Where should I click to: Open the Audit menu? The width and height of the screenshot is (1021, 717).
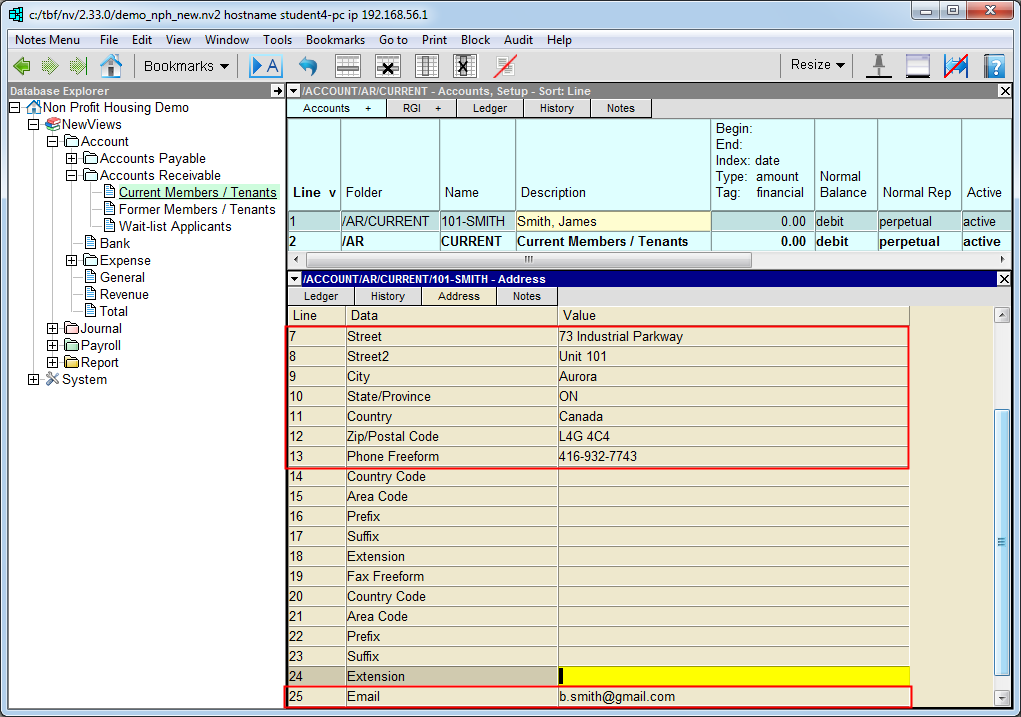[x=518, y=40]
